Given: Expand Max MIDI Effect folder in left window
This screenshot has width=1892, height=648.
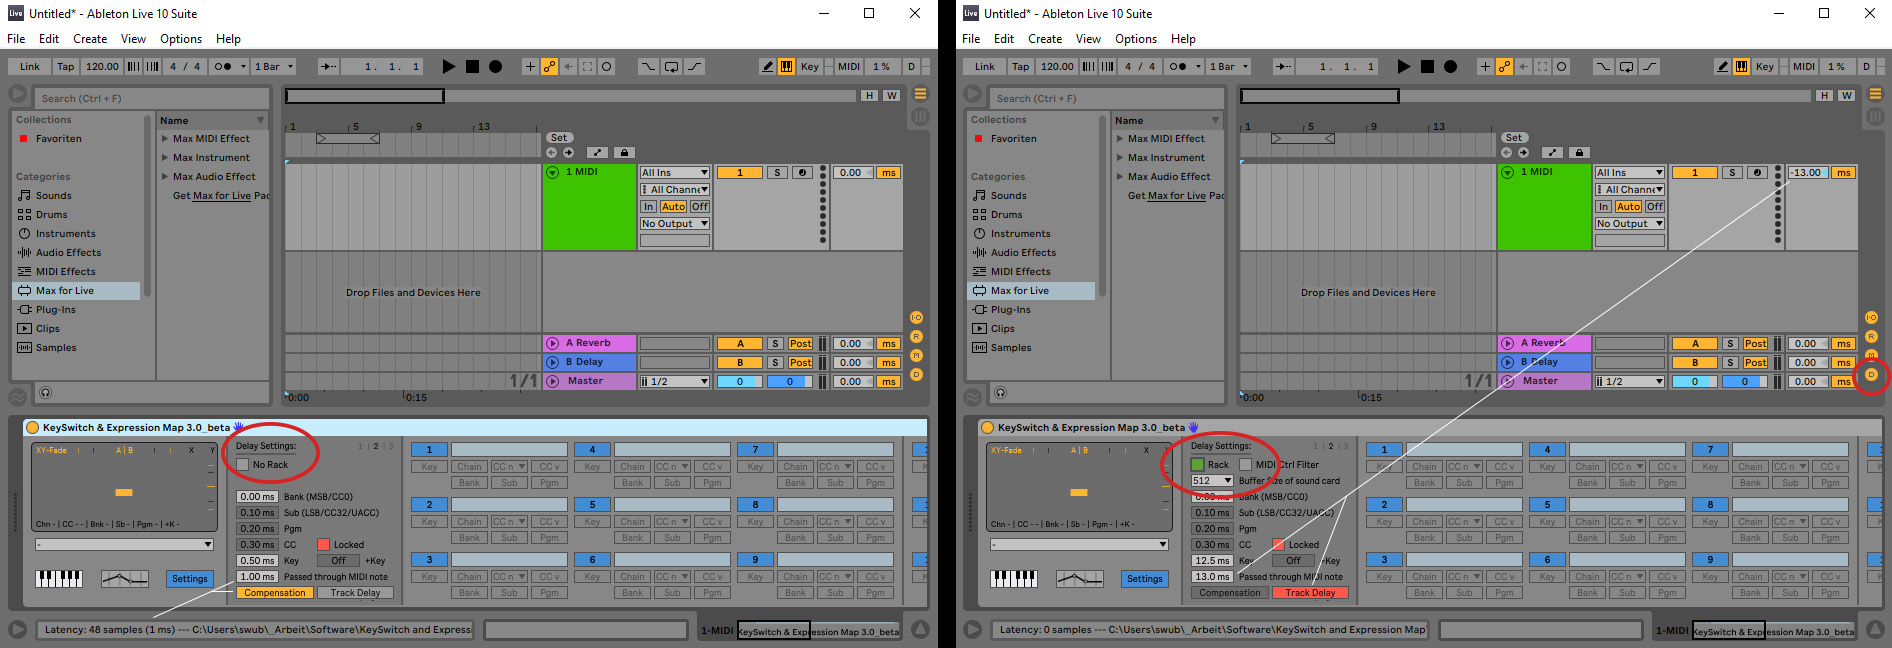Looking at the screenshot, I should [165, 139].
